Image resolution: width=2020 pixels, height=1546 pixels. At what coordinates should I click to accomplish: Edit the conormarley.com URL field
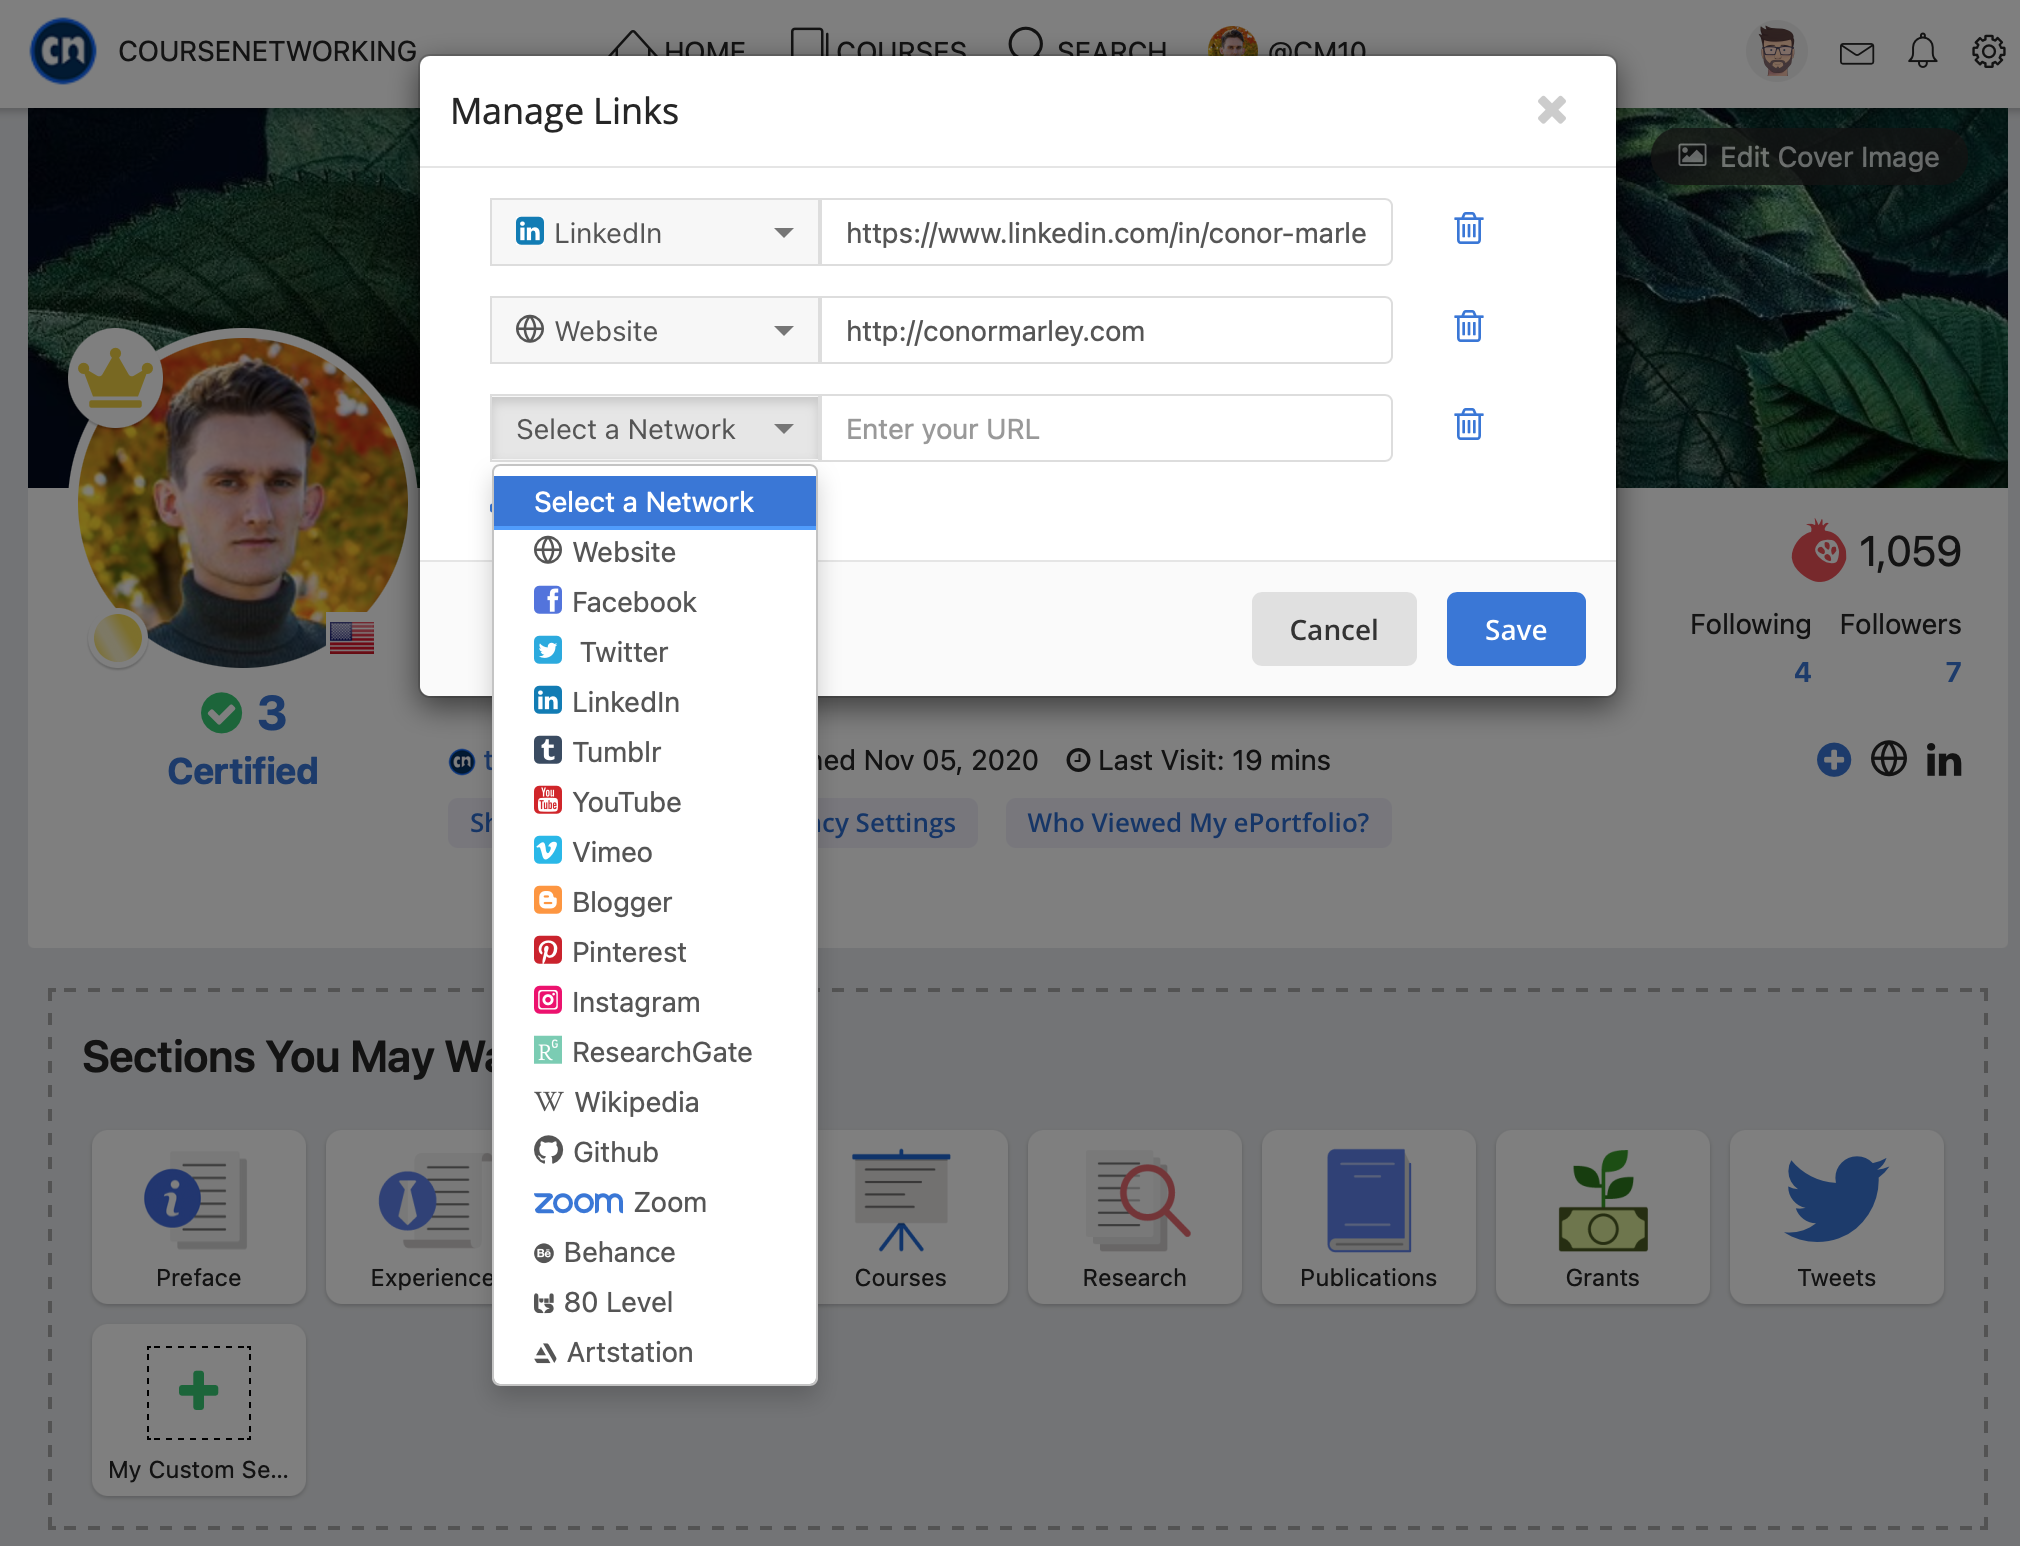coord(1106,330)
